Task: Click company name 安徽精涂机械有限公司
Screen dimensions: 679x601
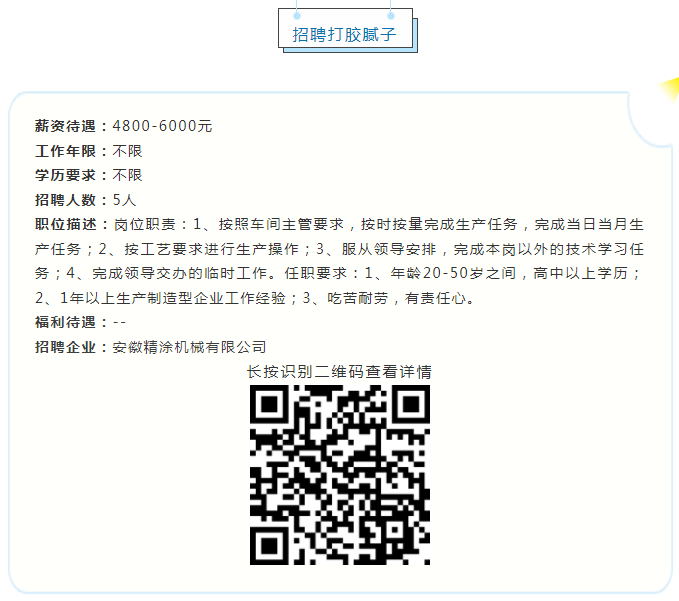Action: (189, 347)
